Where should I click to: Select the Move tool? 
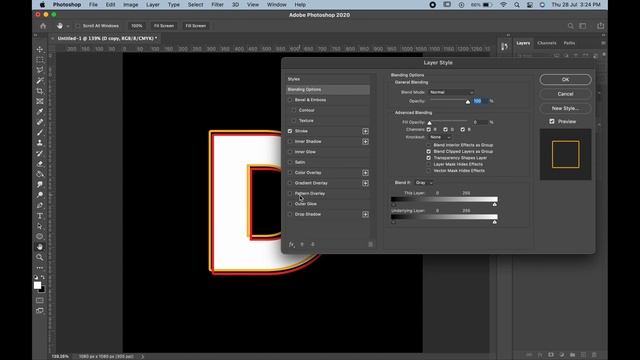(x=40, y=49)
